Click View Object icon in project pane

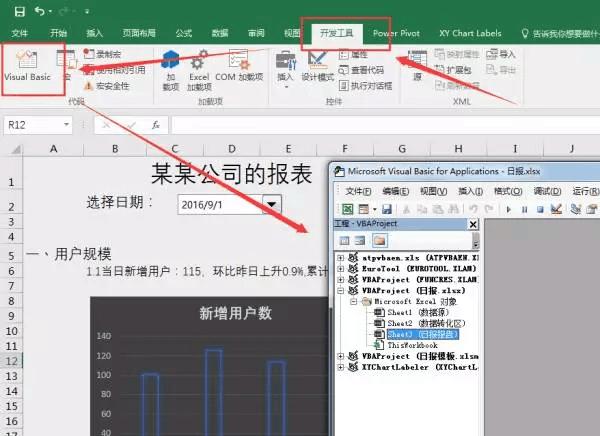pyautogui.click(x=360, y=240)
